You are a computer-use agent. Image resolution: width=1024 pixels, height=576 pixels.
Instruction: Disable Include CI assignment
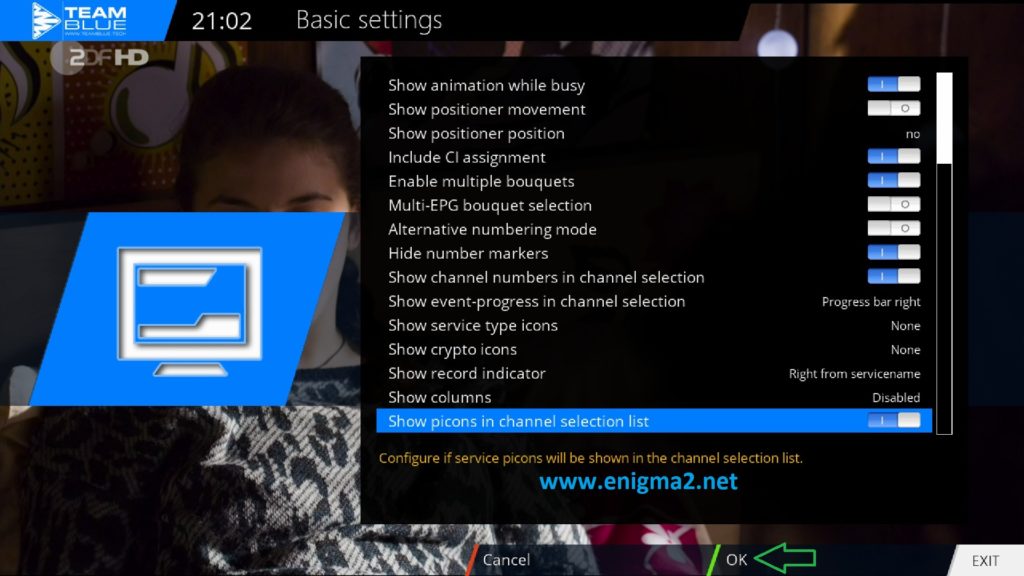pos(896,156)
